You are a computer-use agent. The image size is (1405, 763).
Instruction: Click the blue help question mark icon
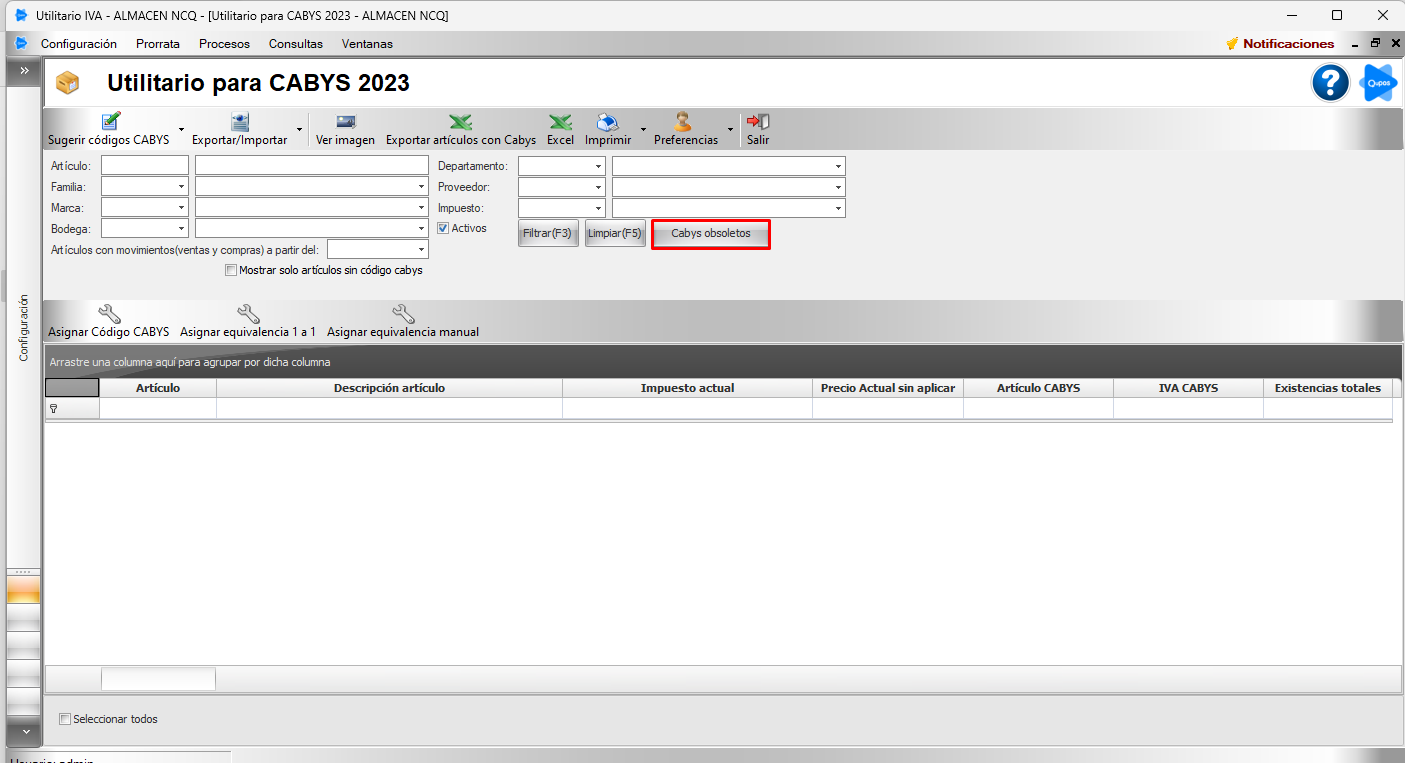point(1330,83)
